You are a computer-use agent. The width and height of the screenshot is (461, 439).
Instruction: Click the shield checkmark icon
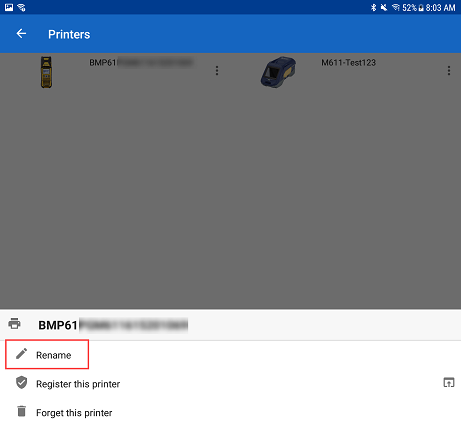point(22,383)
